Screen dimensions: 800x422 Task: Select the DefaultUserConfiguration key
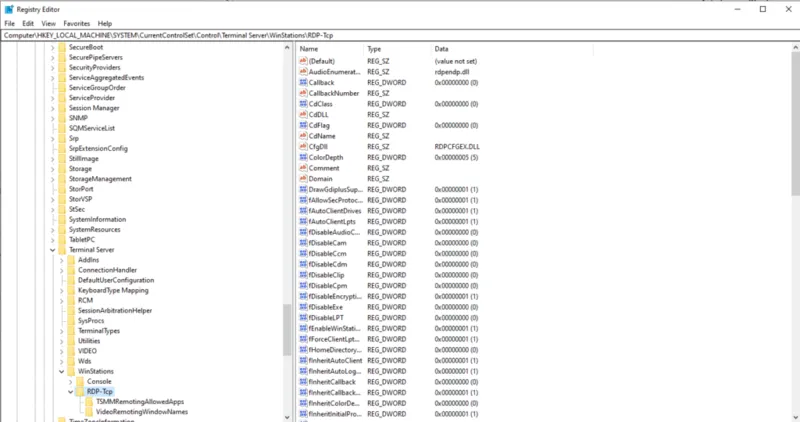[x=116, y=280]
